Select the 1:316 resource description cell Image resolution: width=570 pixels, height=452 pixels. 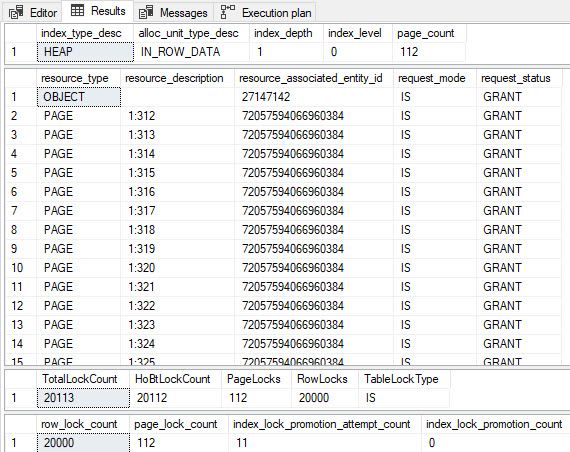(177, 192)
